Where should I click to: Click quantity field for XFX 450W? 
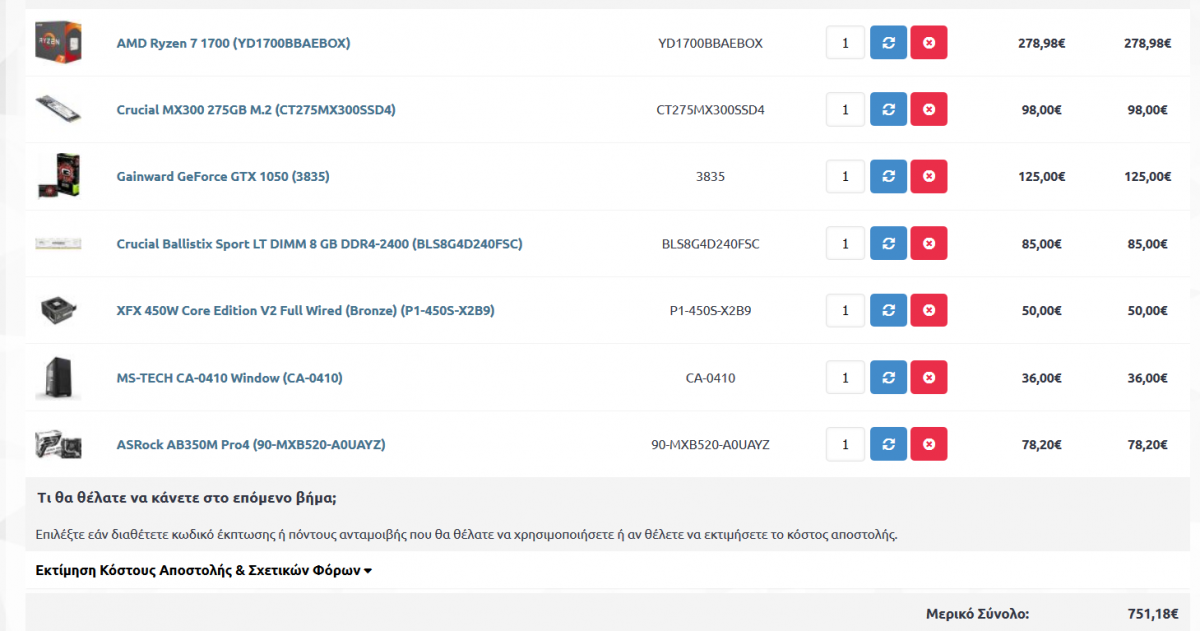[x=846, y=310]
